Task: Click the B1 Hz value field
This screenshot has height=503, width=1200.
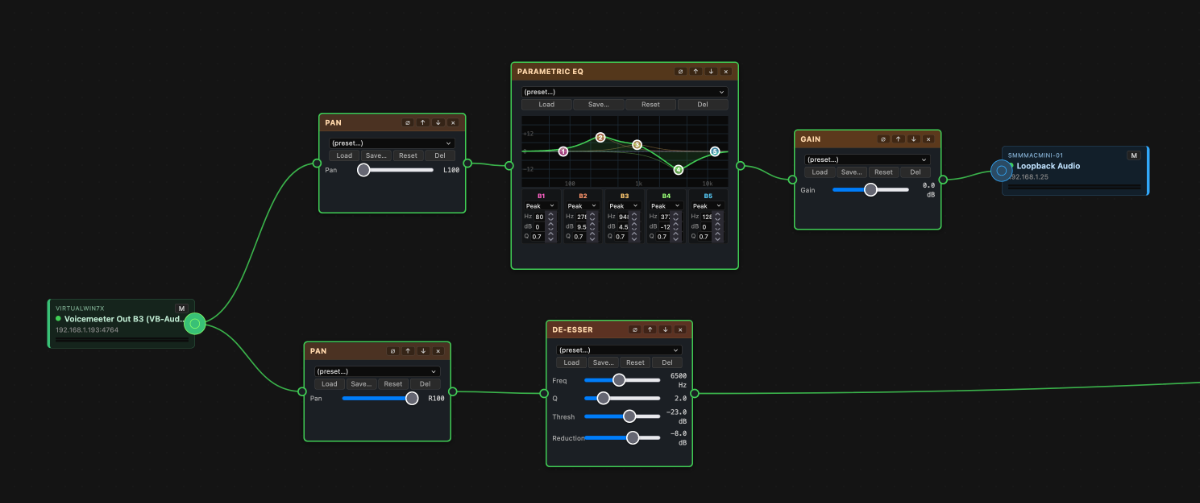Action: (x=540, y=217)
